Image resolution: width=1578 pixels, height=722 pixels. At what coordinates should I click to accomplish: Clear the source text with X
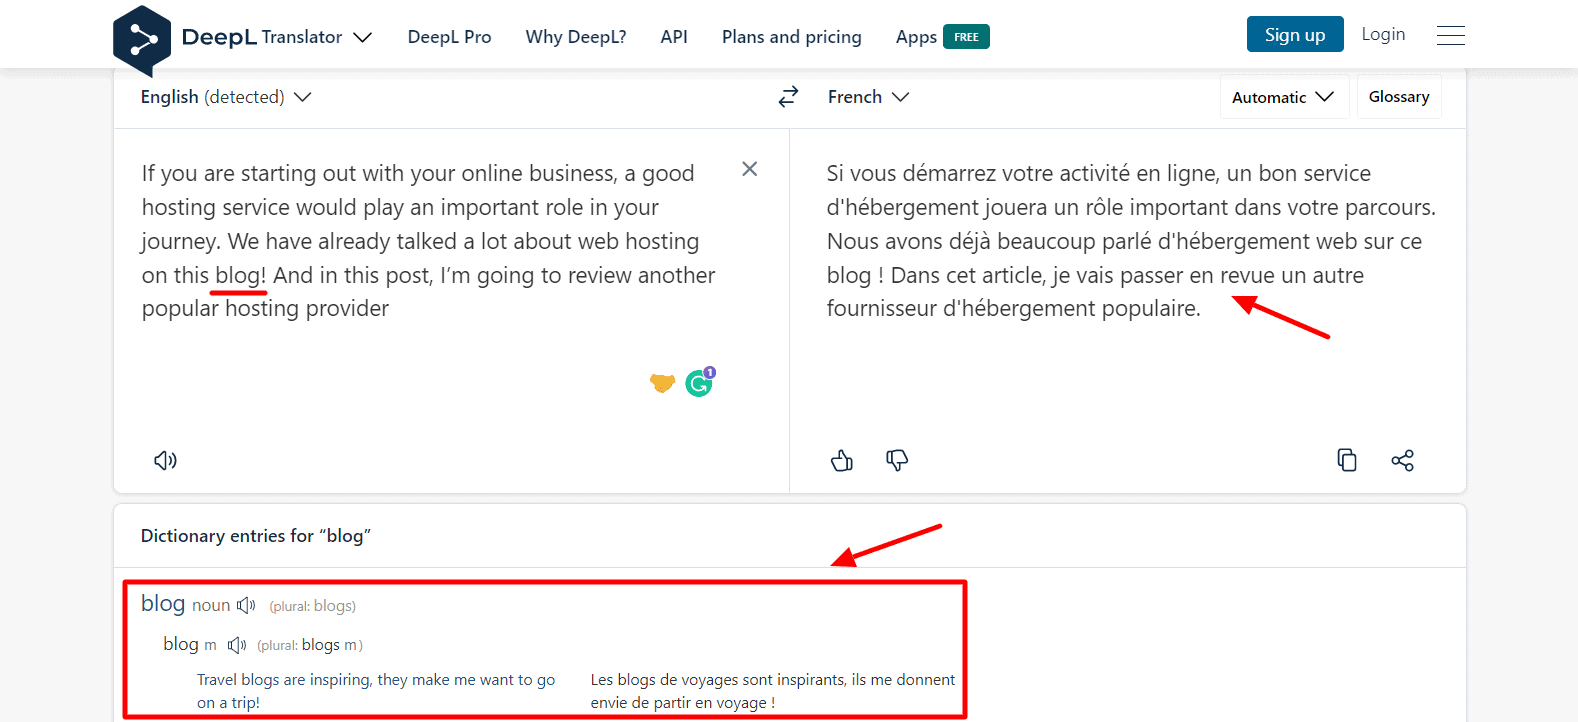pyautogui.click(x=749, y=169)
